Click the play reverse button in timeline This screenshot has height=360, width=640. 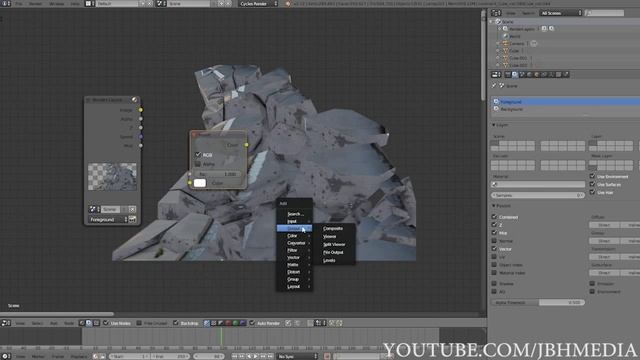(249, 356)
